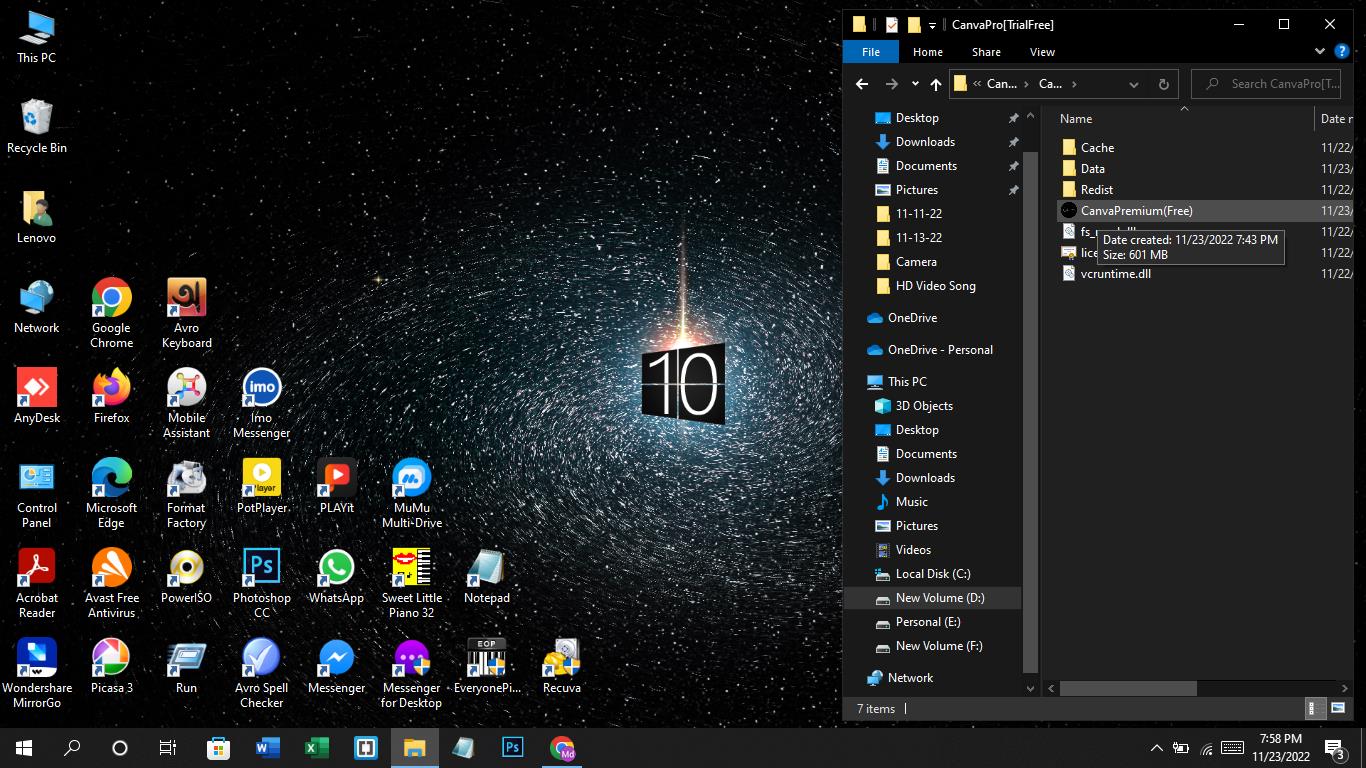1366x768 pixels.
Task: Refresh the folder using address bar icon
Action: (1163, 84)
